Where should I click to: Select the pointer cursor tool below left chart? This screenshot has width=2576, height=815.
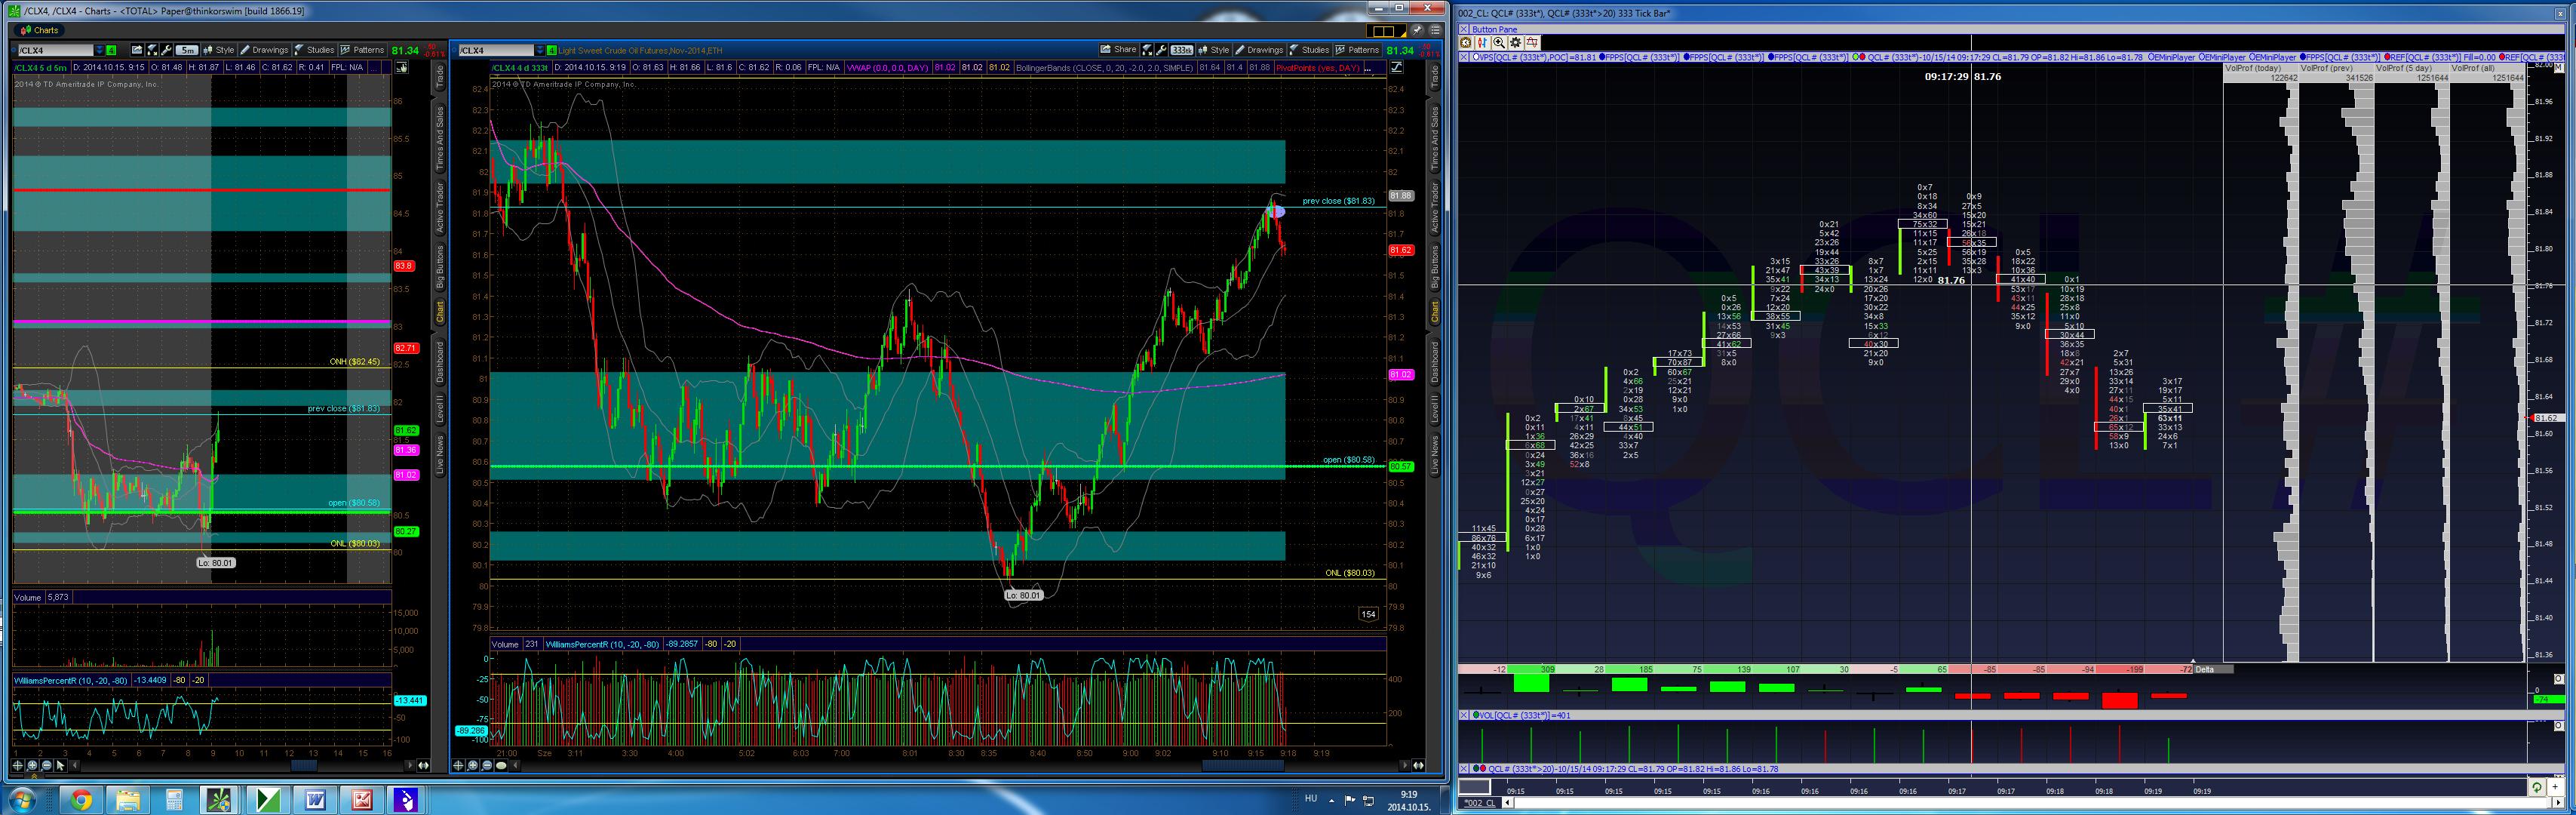click(60, 766)
